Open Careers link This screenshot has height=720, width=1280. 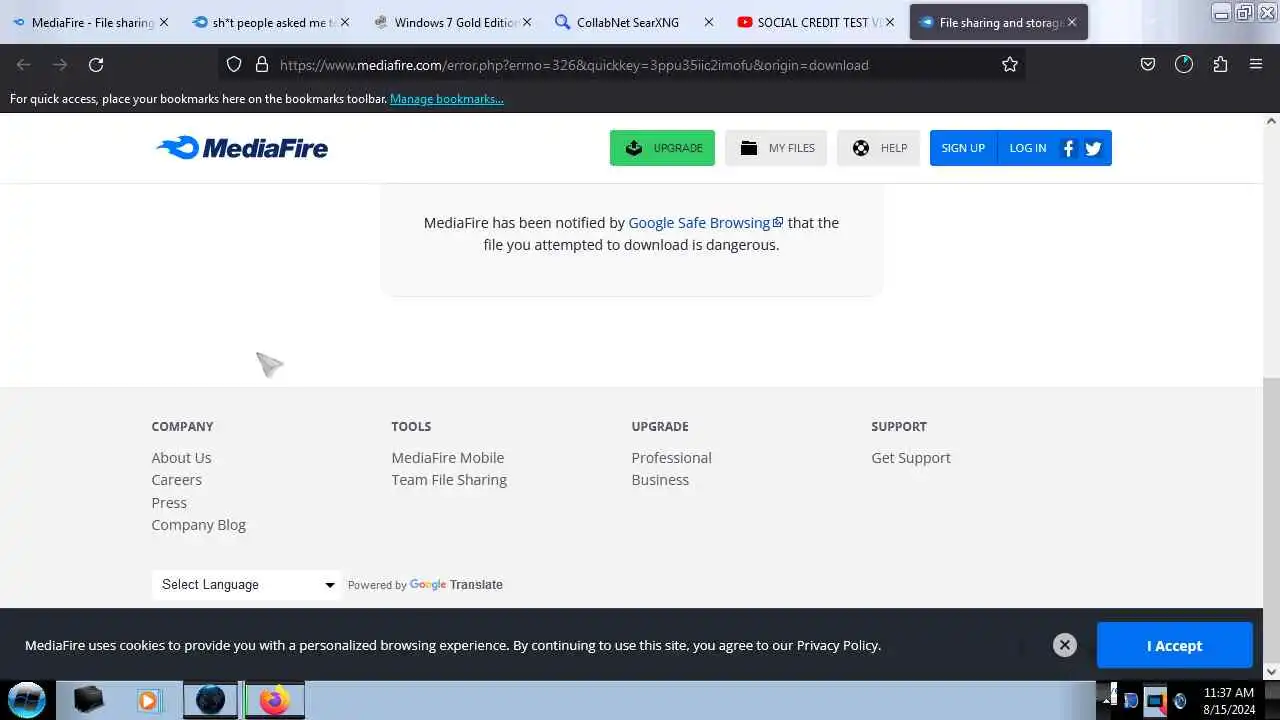176,480
